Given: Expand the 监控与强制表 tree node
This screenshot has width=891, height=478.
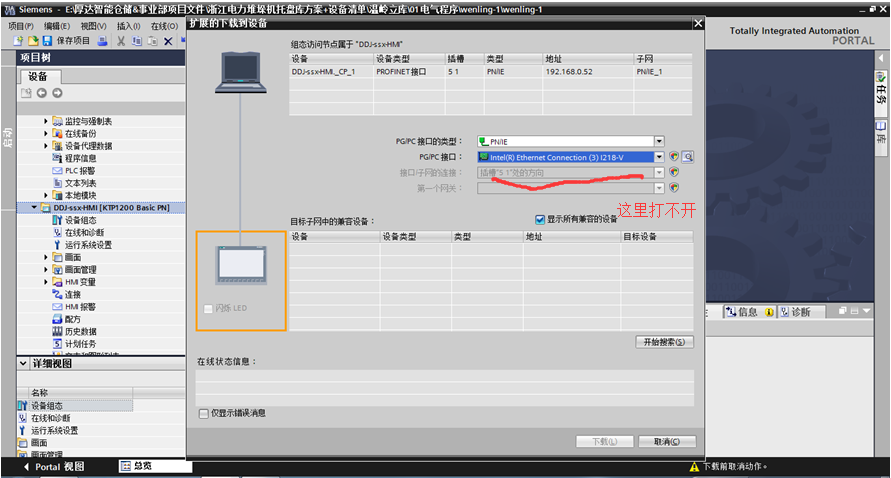Looking at the screenshot, I should [46, 121].
